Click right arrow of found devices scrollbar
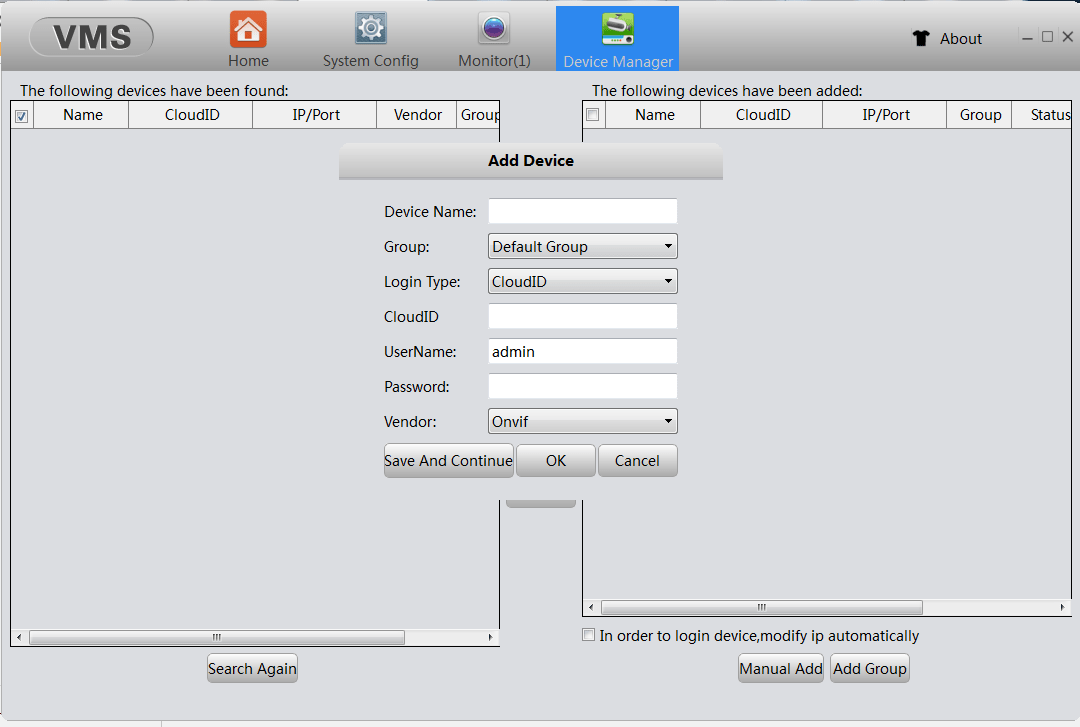The image size is (1080, 727). pyautogui.click(x=490, y=637)
